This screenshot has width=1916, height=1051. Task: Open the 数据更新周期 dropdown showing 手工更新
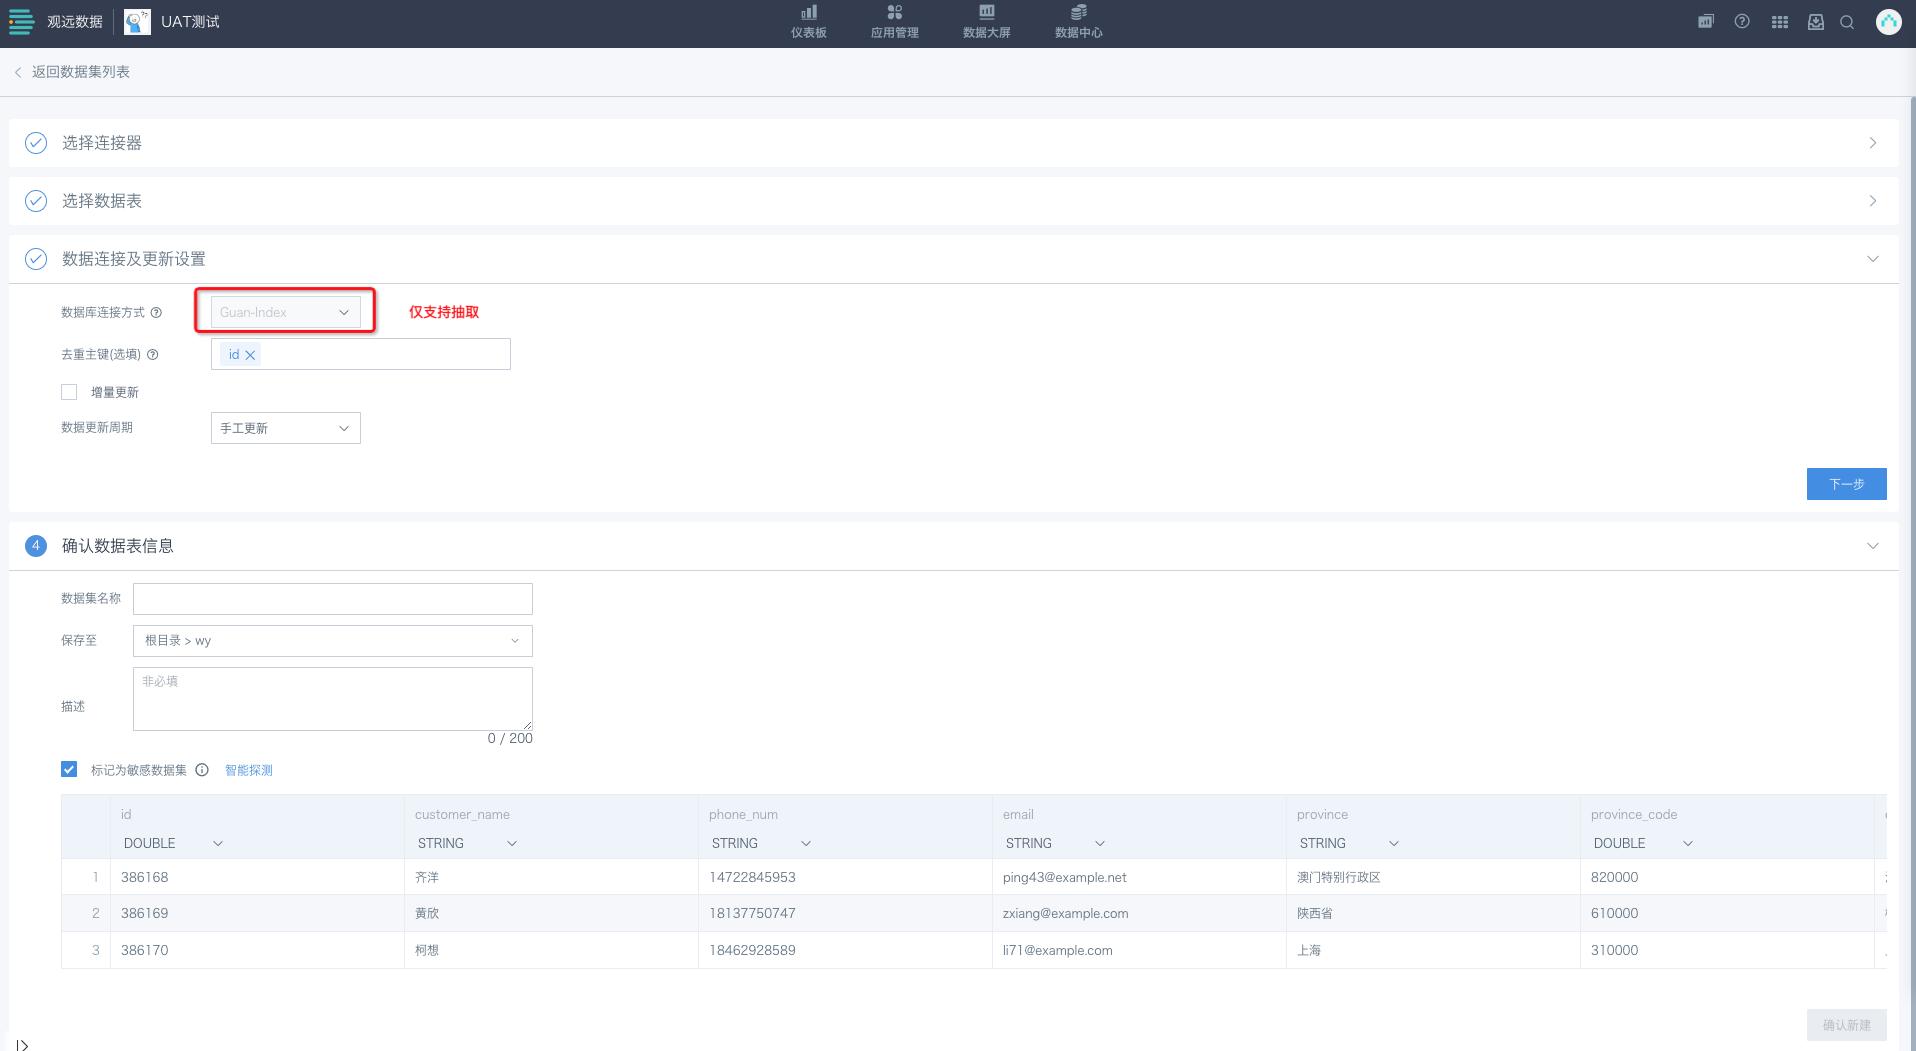click(285, 428)
